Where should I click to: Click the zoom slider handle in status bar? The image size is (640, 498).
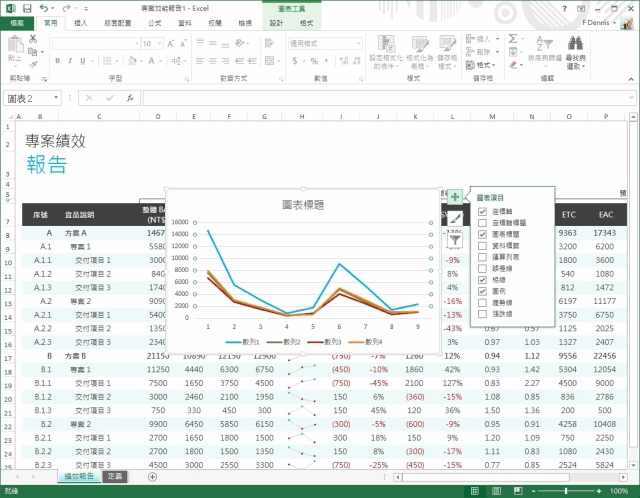point(566,491)
